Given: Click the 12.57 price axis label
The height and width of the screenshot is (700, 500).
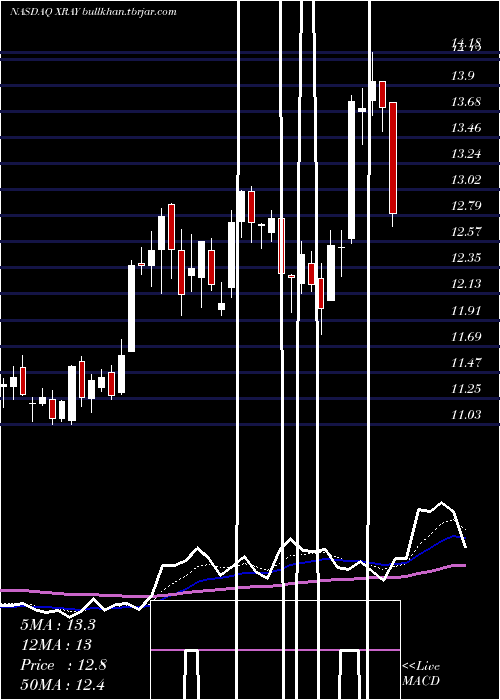Looking at the screenshot, I should pyautogui.click(x=466, y=232).
